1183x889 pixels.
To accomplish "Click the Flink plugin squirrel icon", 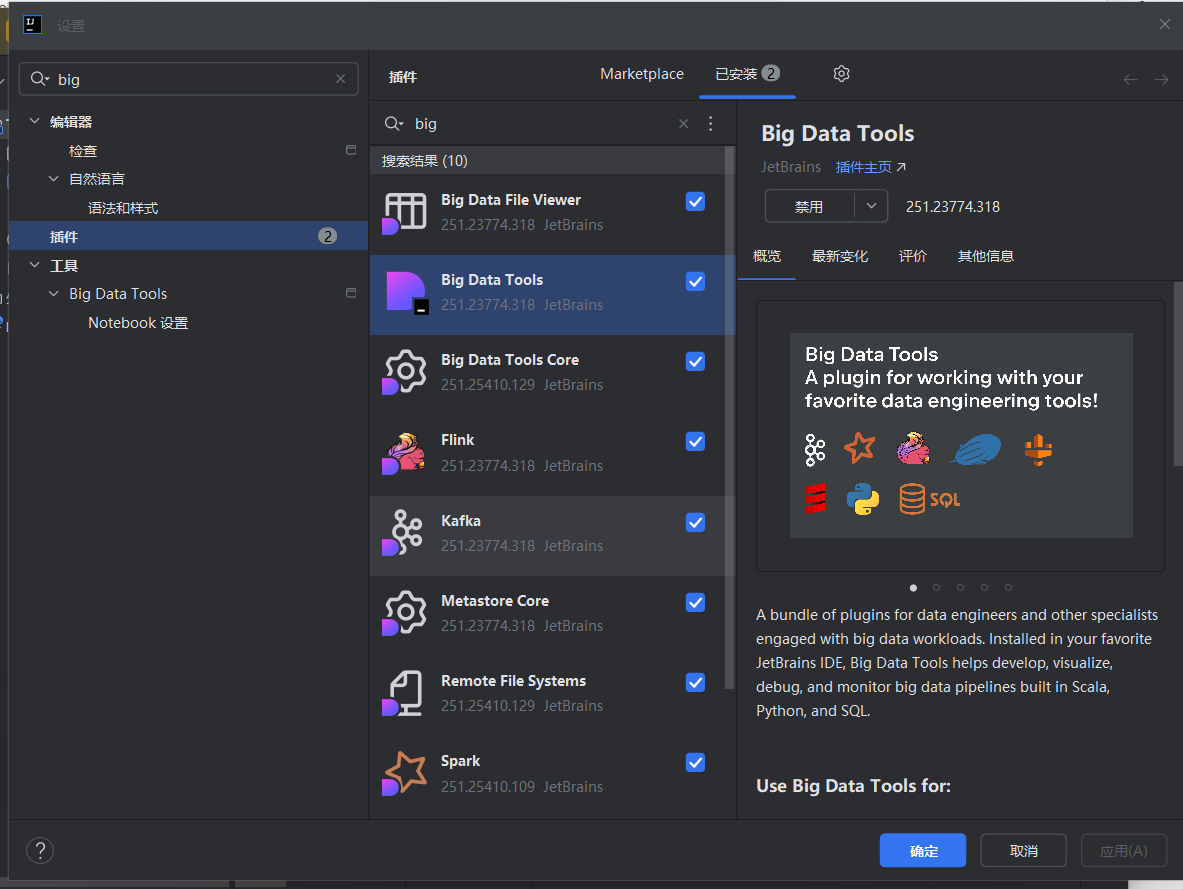I will coord(405,454).
